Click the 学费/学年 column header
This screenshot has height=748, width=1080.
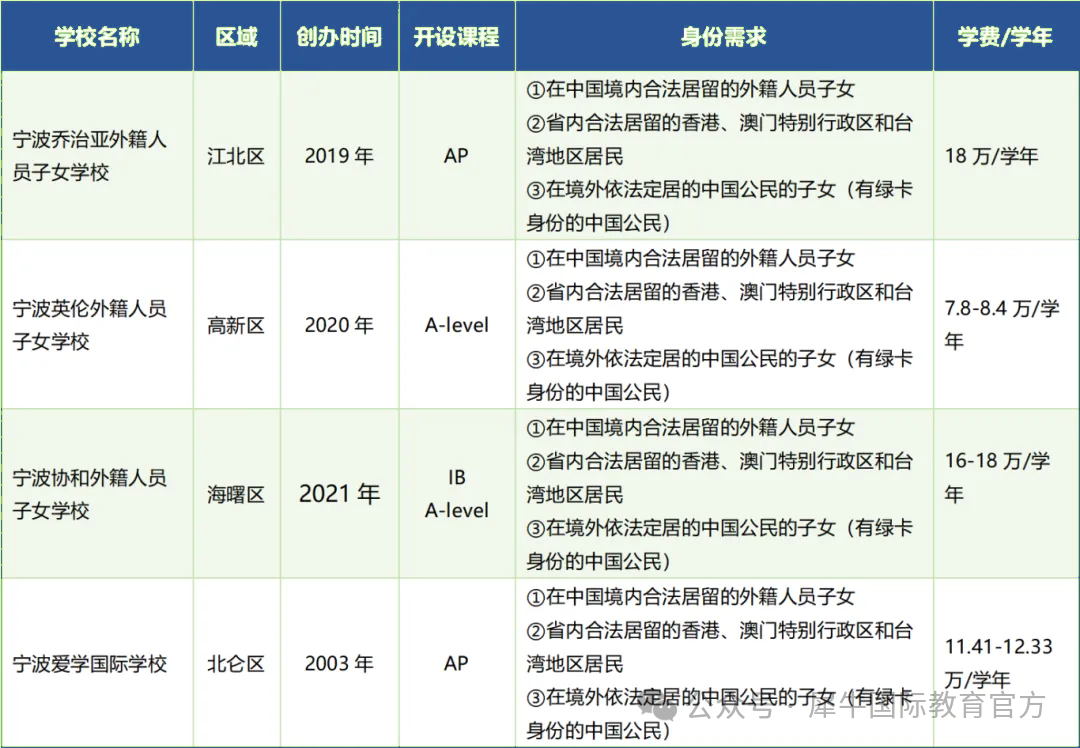(1006, 36)
